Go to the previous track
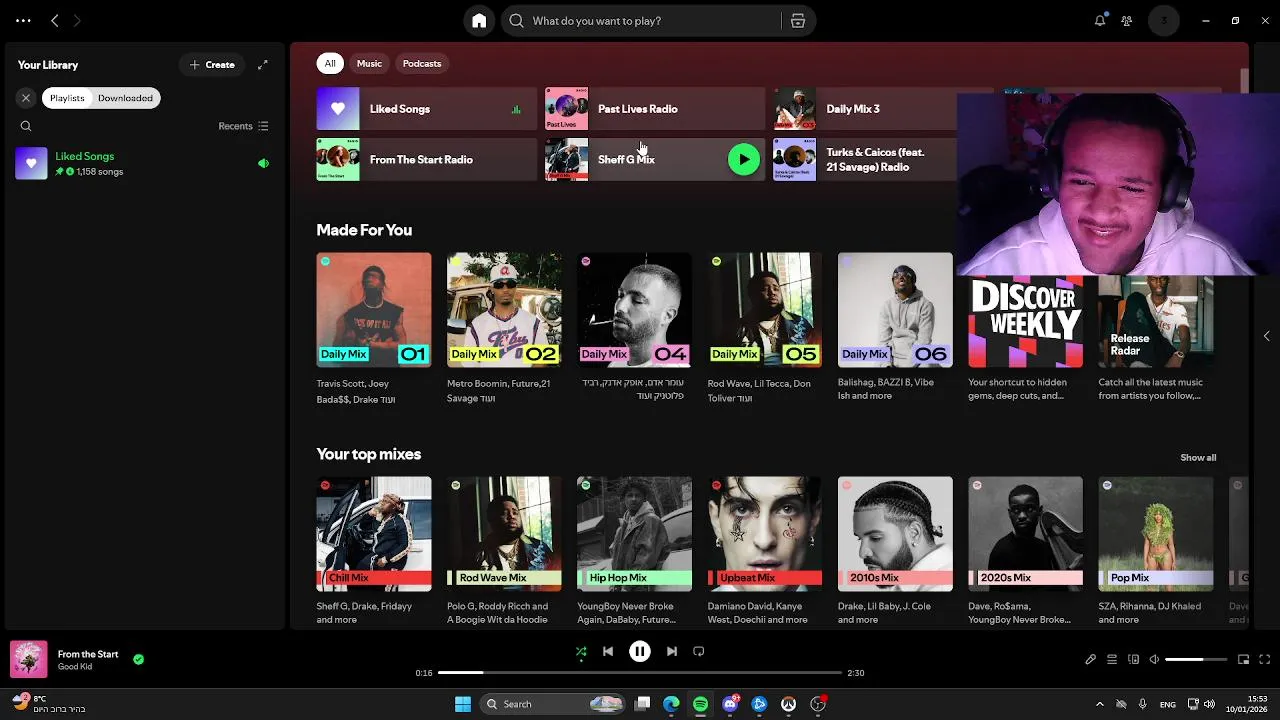This screenshot has height=720, width=1280. [x=608, y=651]
